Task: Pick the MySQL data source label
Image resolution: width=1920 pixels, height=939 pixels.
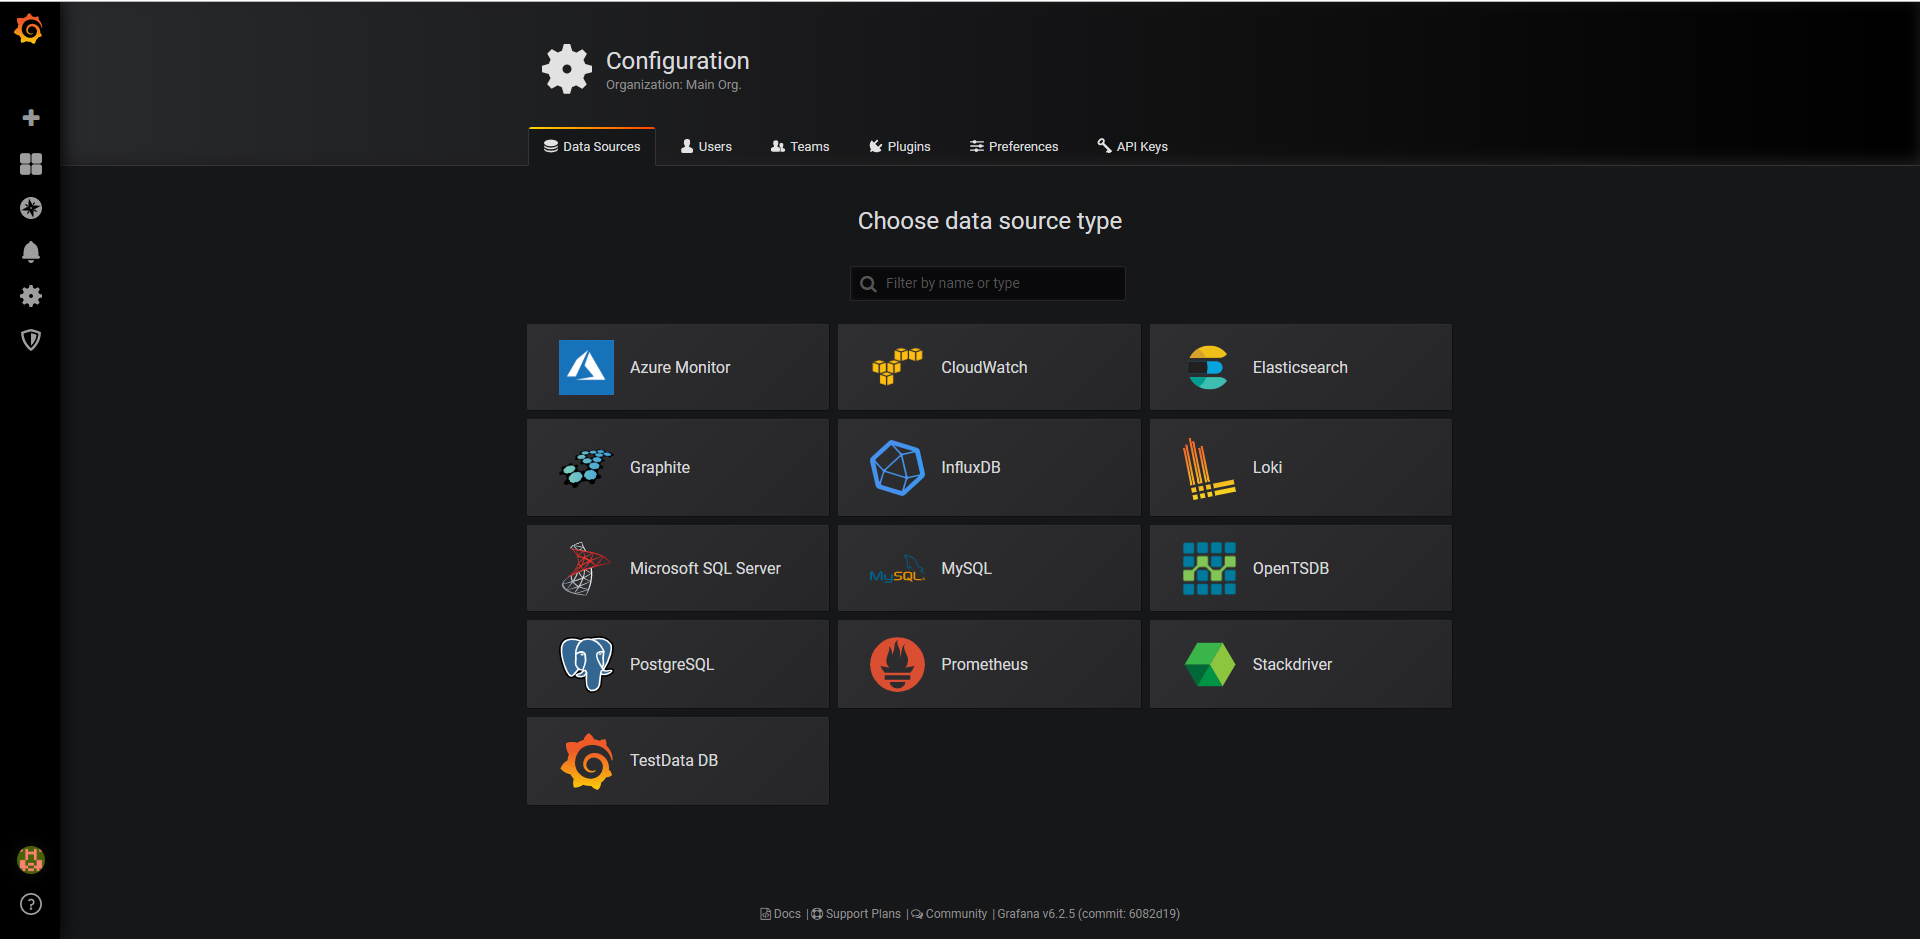Action: click(966, 569)
